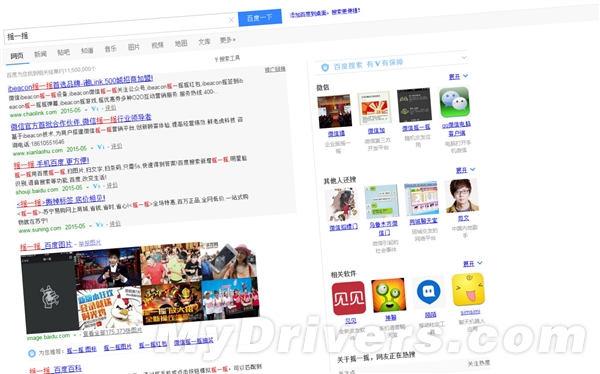Click the blue shield icon beside 百度搜索
600x374 pixels.
point(325,67)
